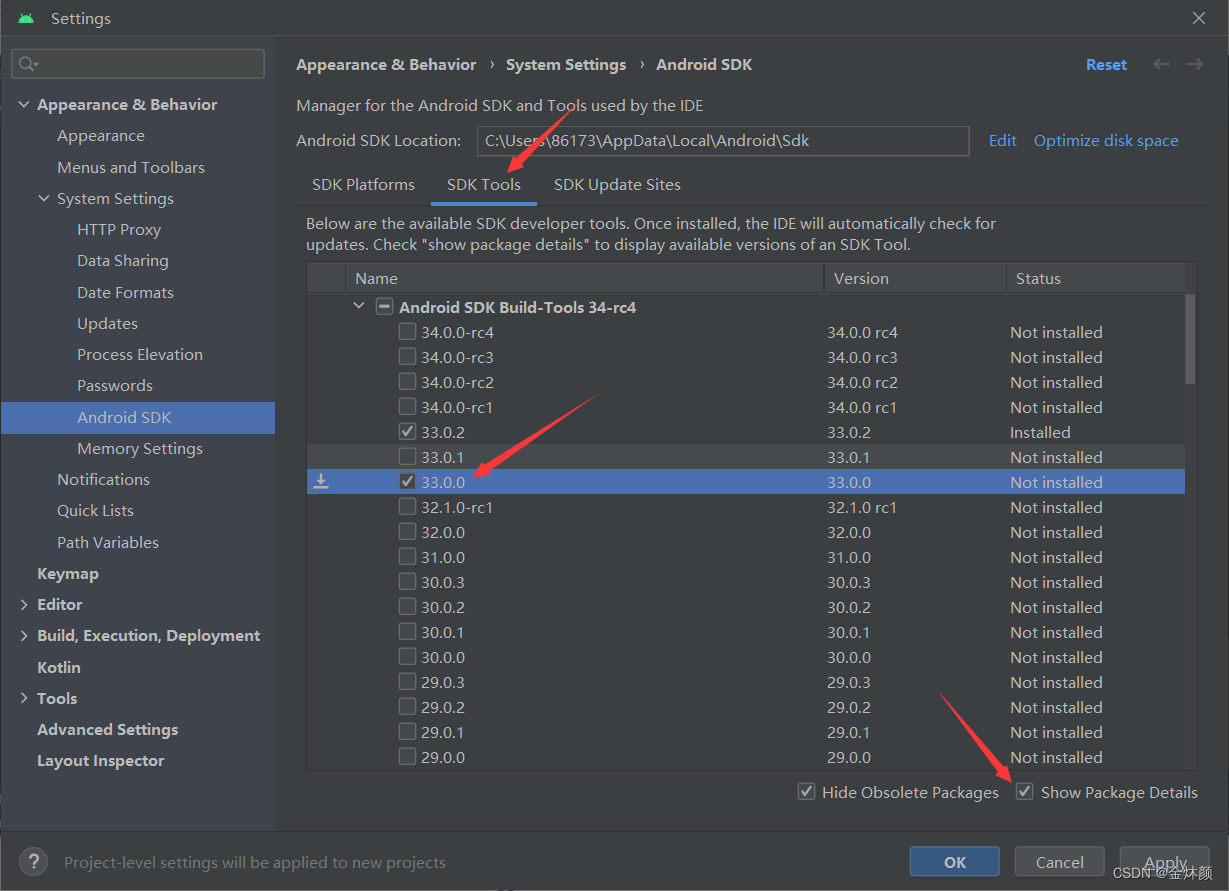Image resolution: width=1229 pixels, height=891 pixels.
Task: Open Updates settings page
Action: pos(107,323)
